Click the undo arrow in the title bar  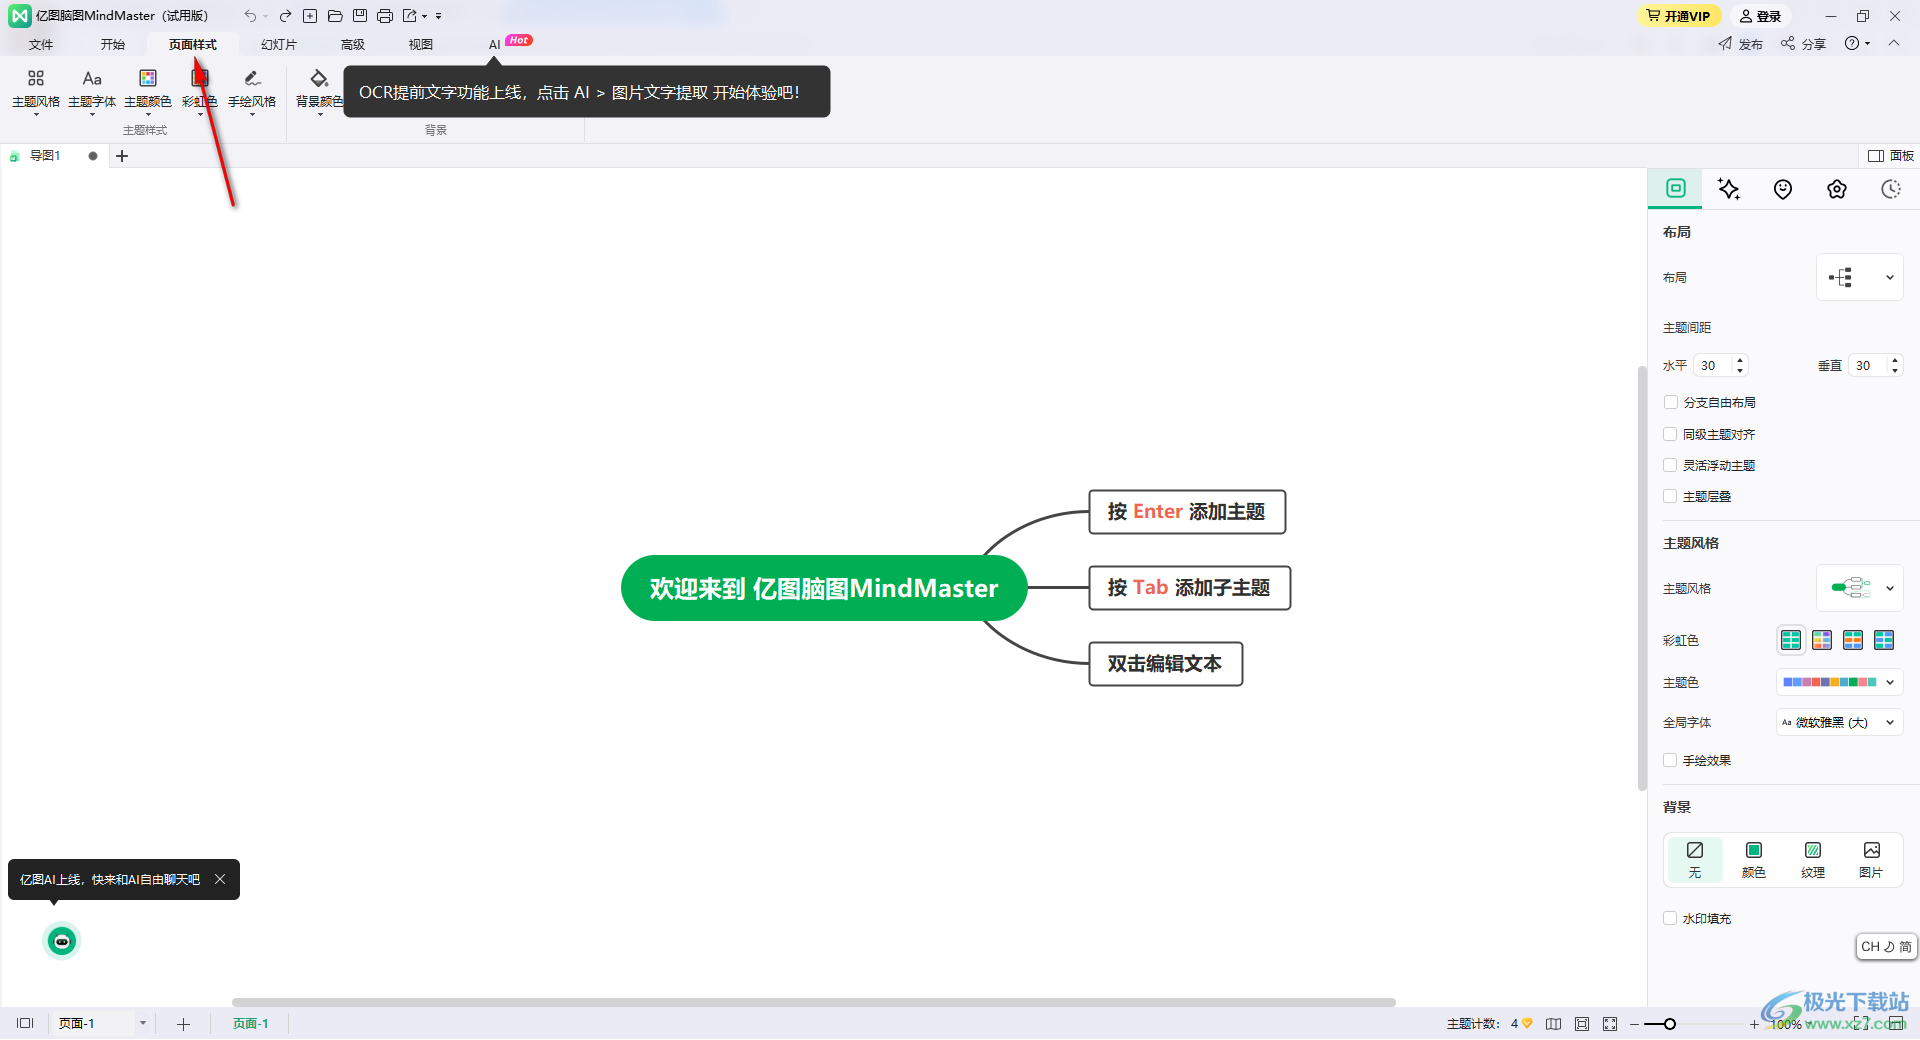tap(250, 16)
